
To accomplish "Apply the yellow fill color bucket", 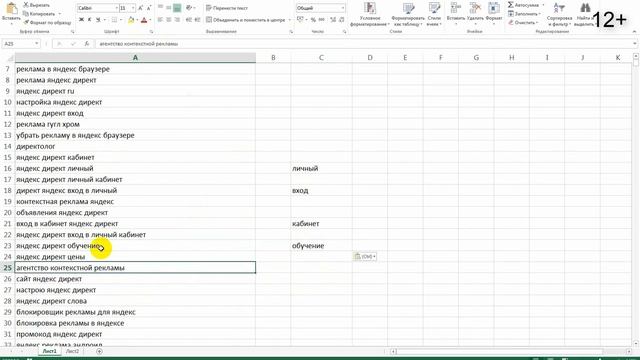I will (x=131, y=20).
